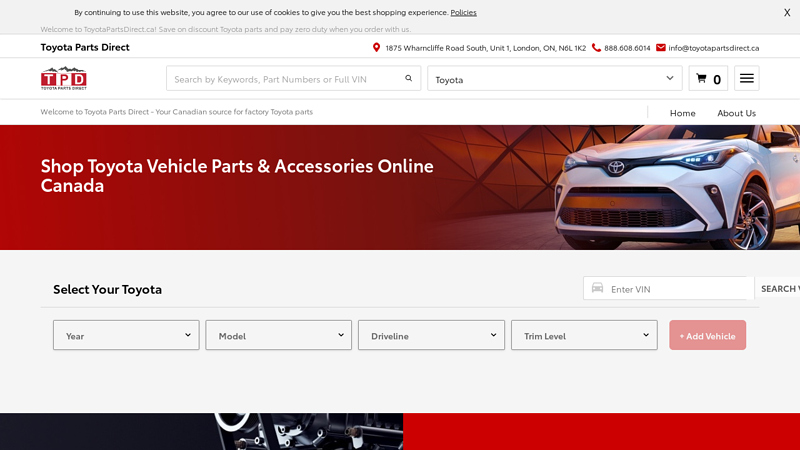Open the Policies link in cookie notice
The image size is (800, 450).
coord(463,12)
